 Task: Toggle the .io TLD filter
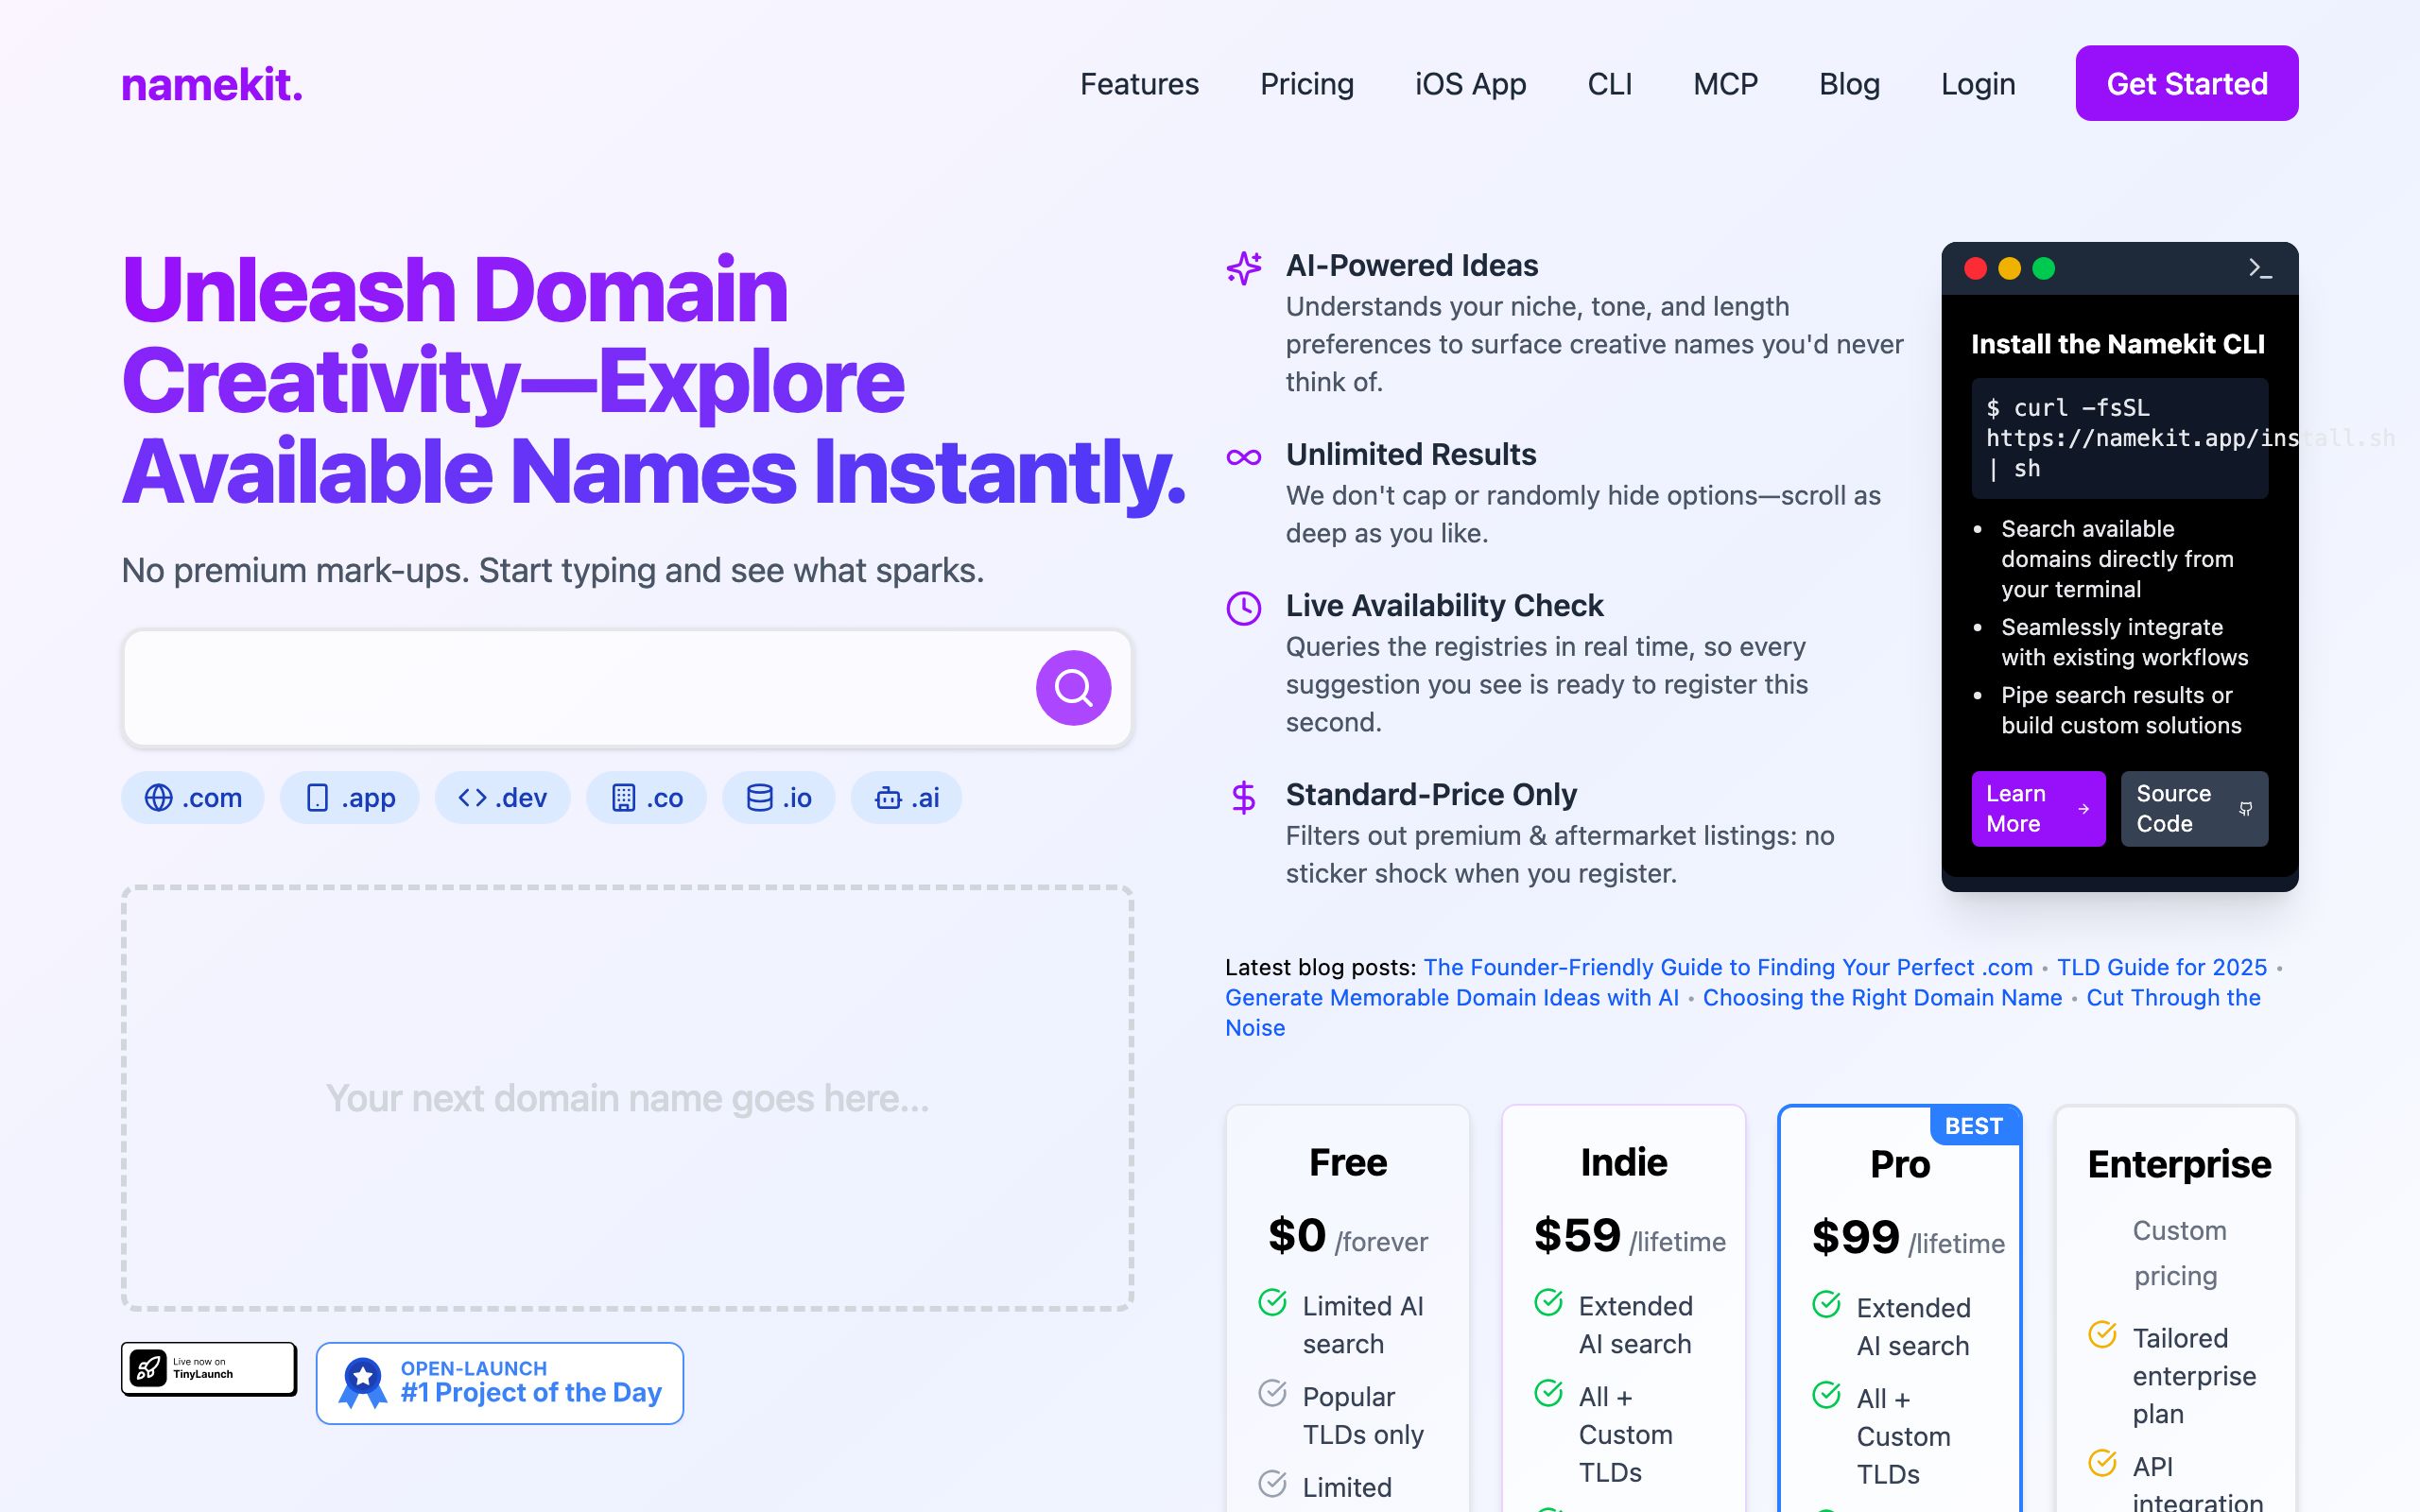779,798
